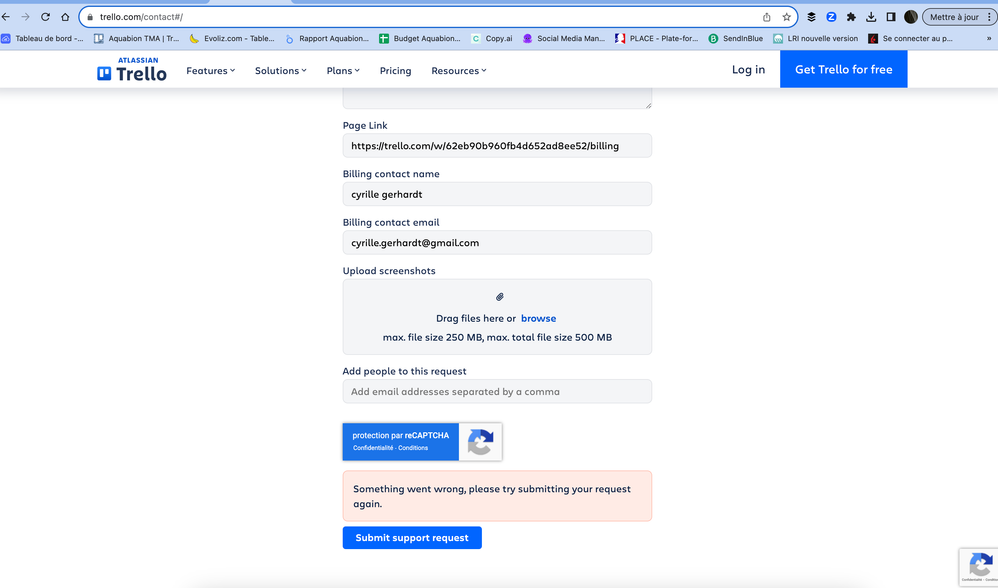Open the Se connecter au p... bookmark
Image resolution: width=998 pixels, height=588 pixels.
(x=910, y=39)
